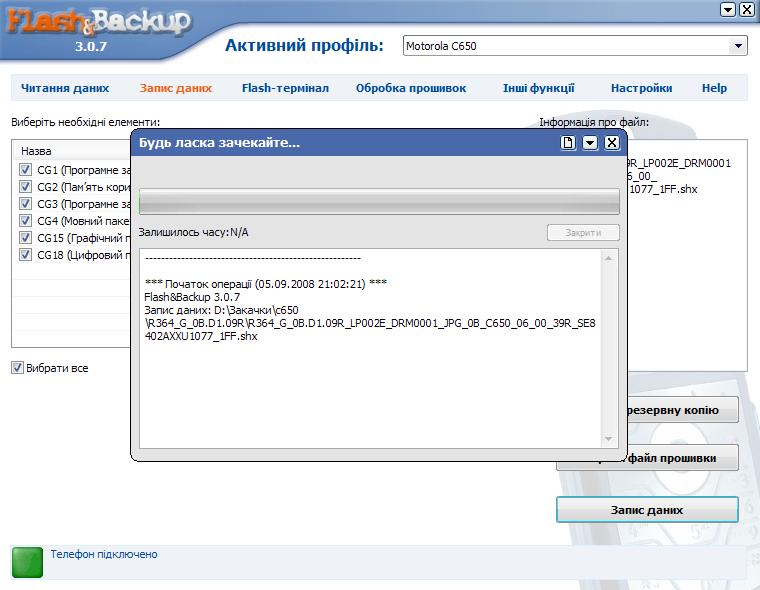Screen dimensions: 760x590
Task: Toggle the CG4 language pack checkbox
Action: click(25, 221)
